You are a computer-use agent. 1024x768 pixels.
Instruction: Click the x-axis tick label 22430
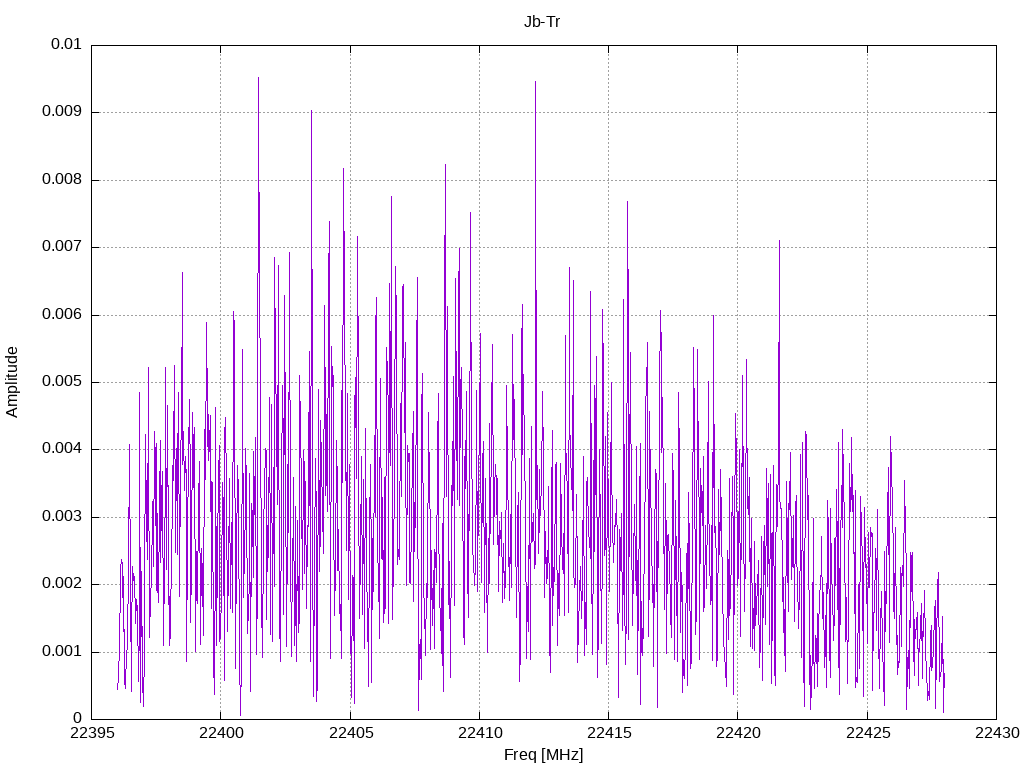997,733
